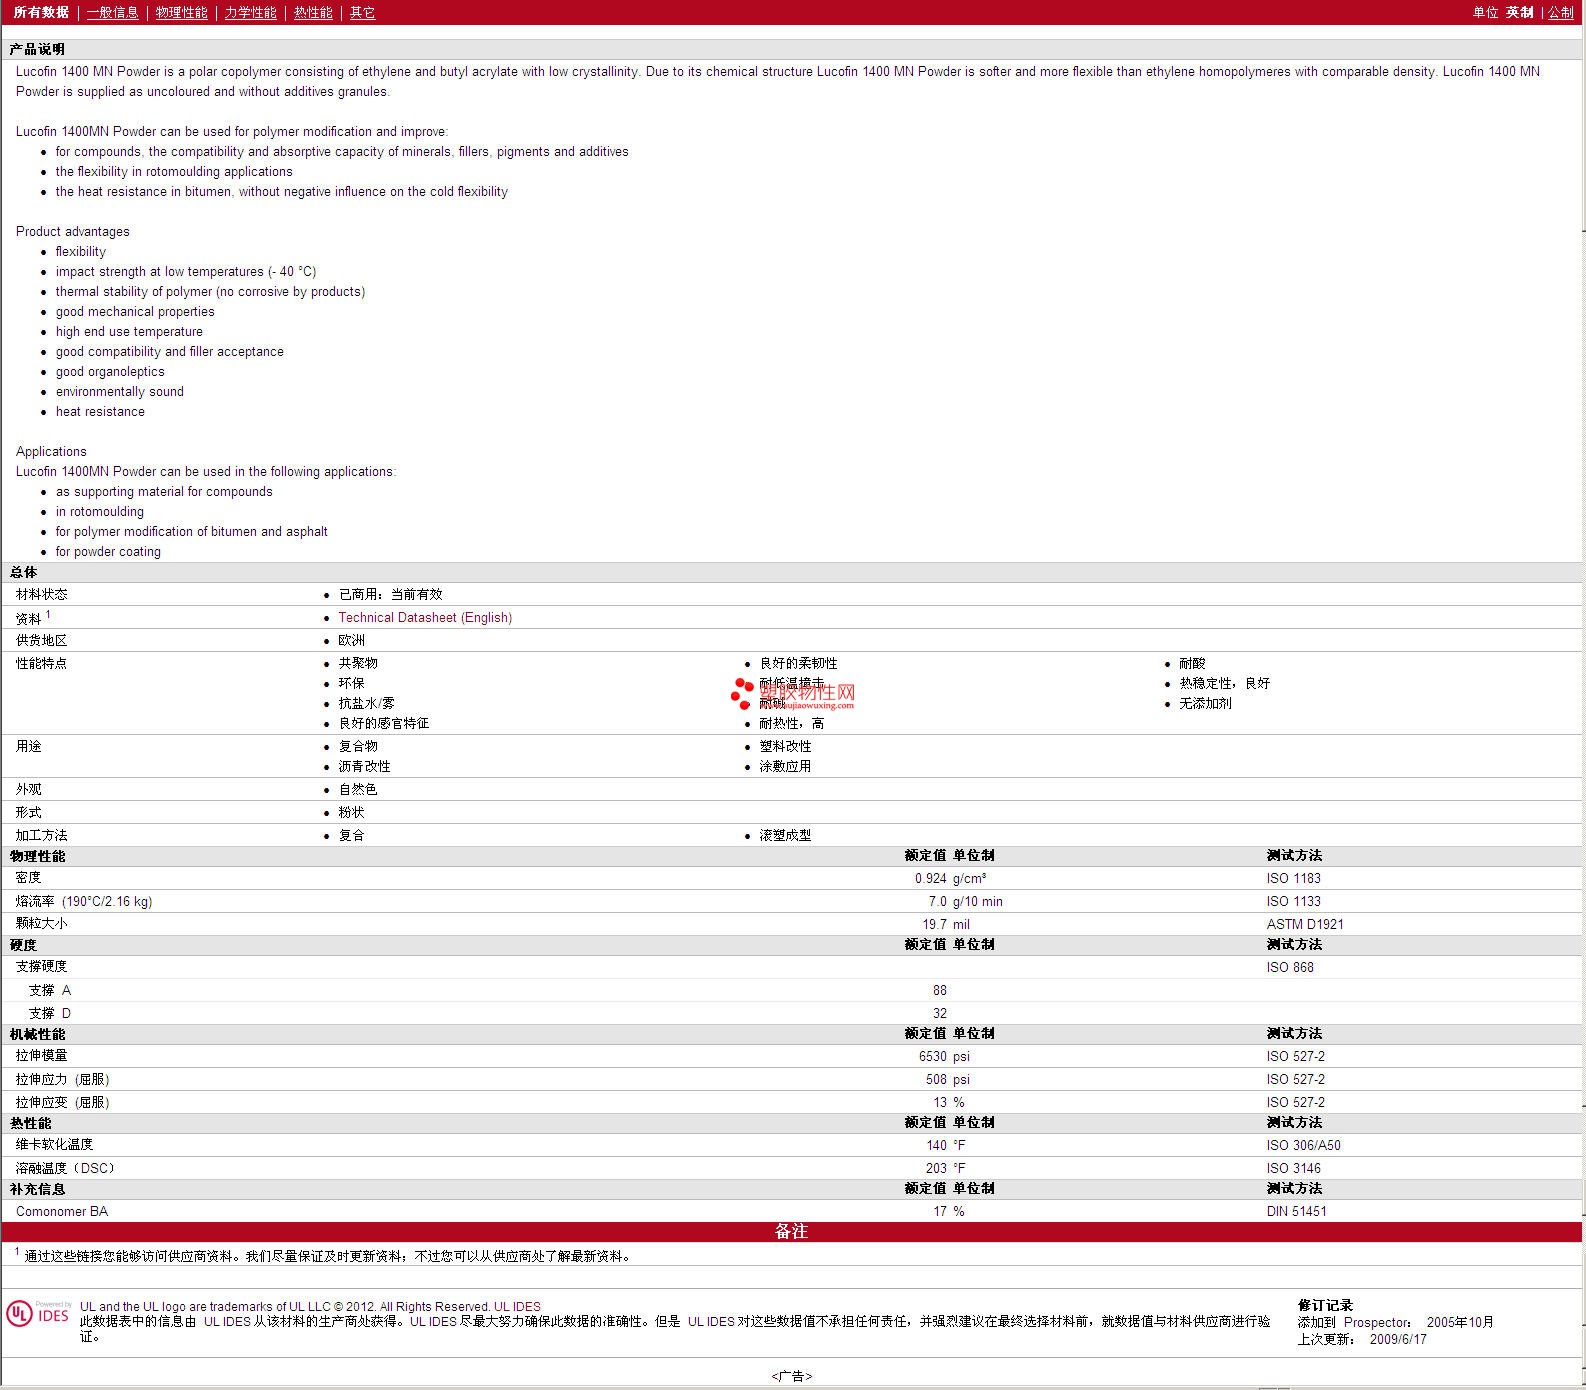Click the 抗盐水/雾 feature item

(x=366, y=703)
